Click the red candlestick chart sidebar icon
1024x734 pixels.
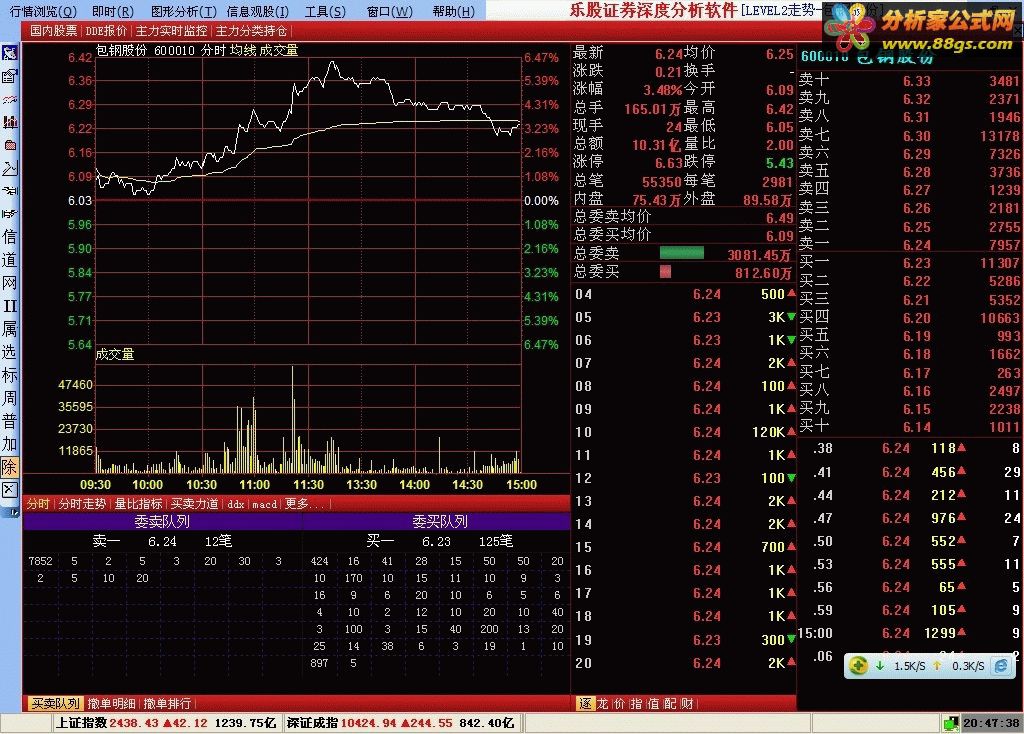click(x=9, y=122)
